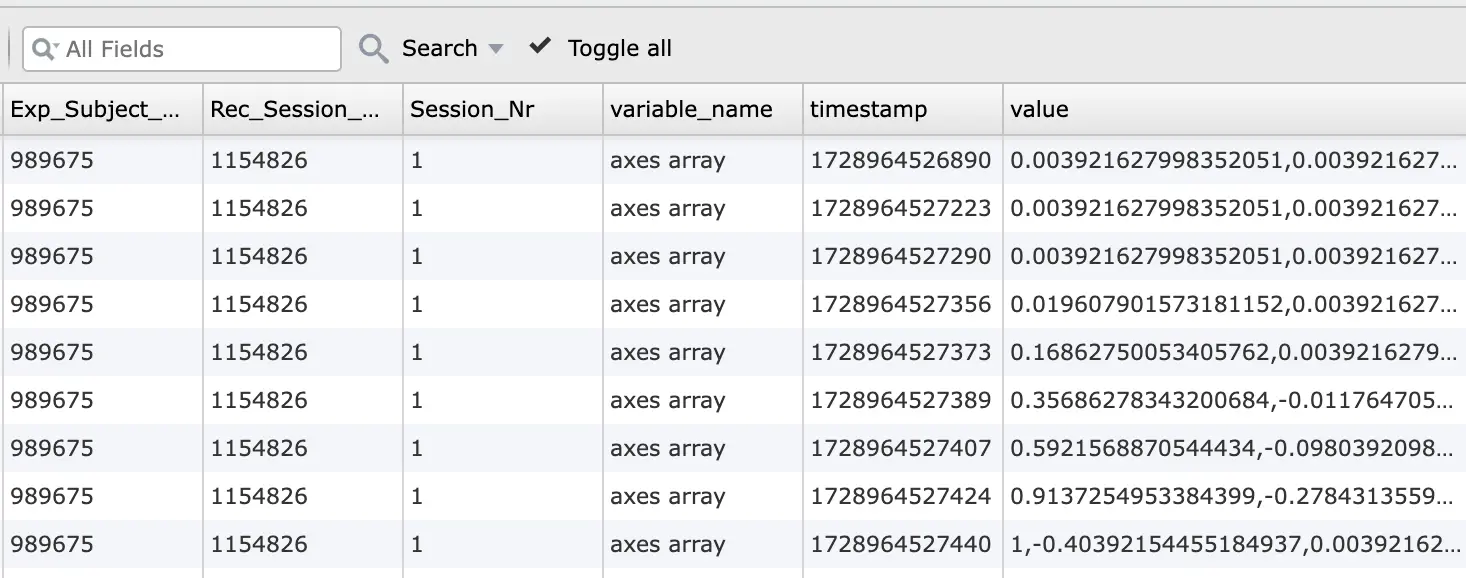Image resolution: width=1466 pixels, height=578 pixels.
Task: Click the Session_Nr column header
Action: 503,109
